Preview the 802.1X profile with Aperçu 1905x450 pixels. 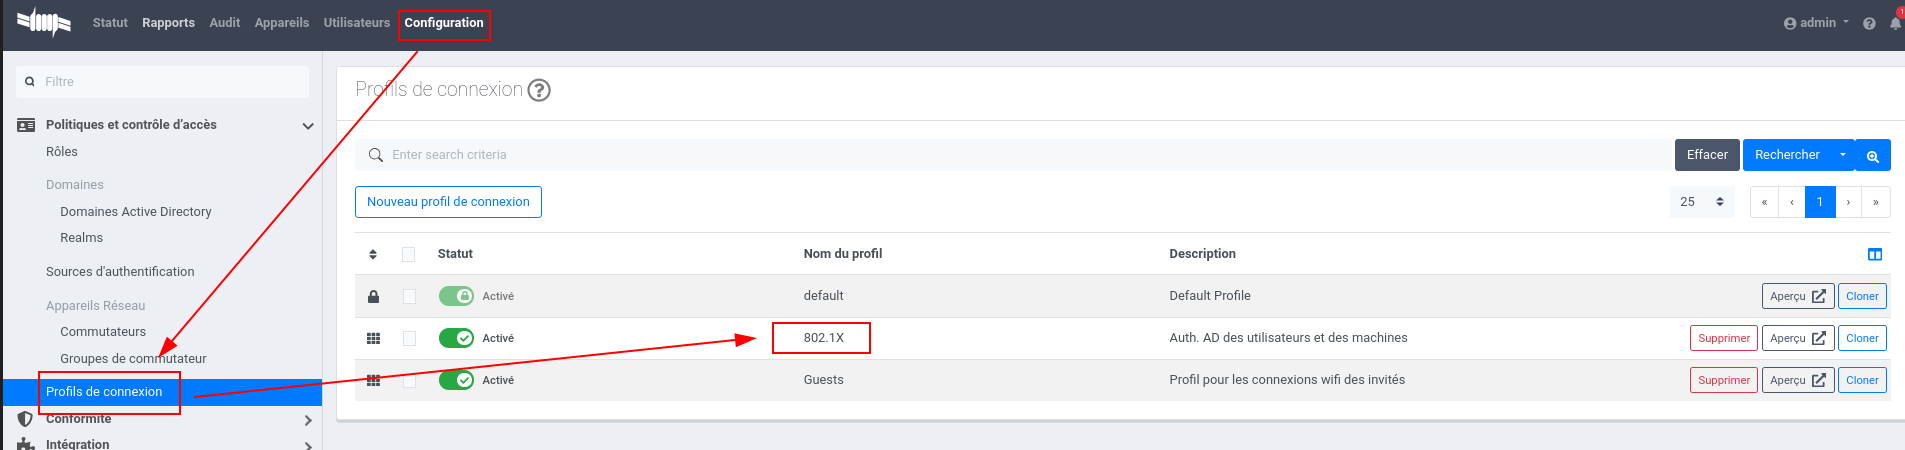coord(1798,338)
